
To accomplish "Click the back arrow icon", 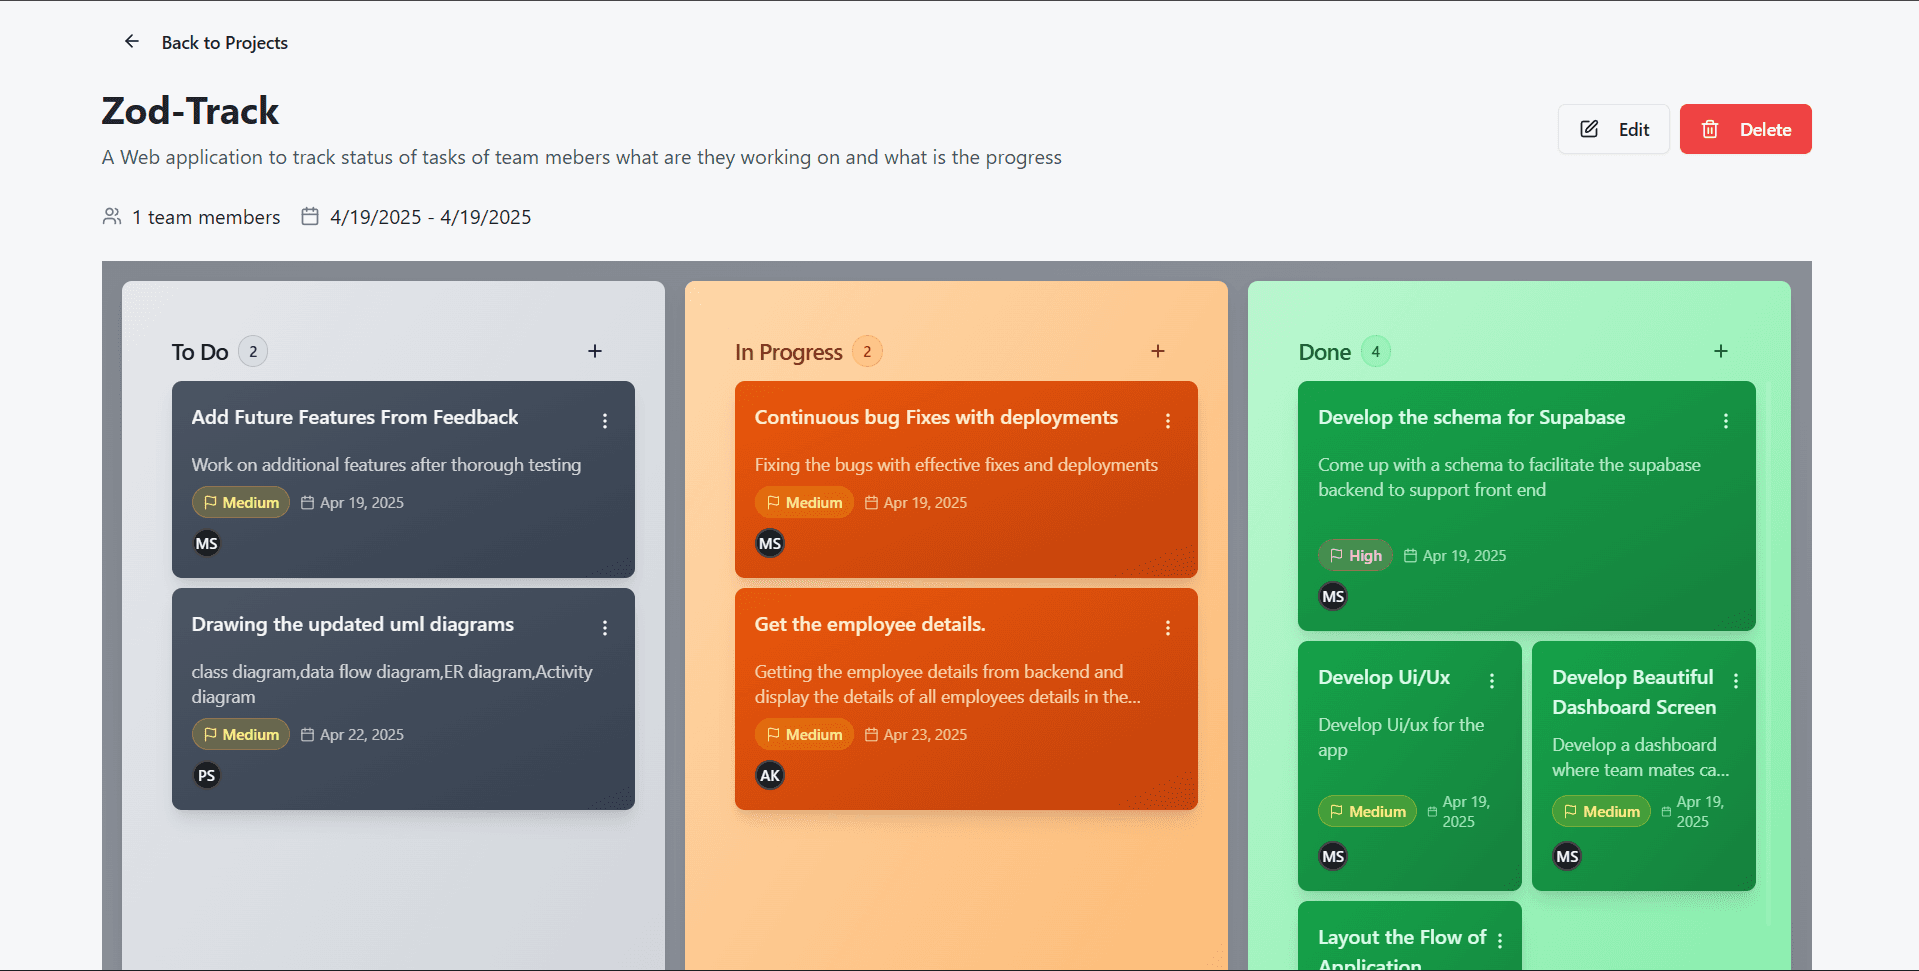I will tap(132, 41).
